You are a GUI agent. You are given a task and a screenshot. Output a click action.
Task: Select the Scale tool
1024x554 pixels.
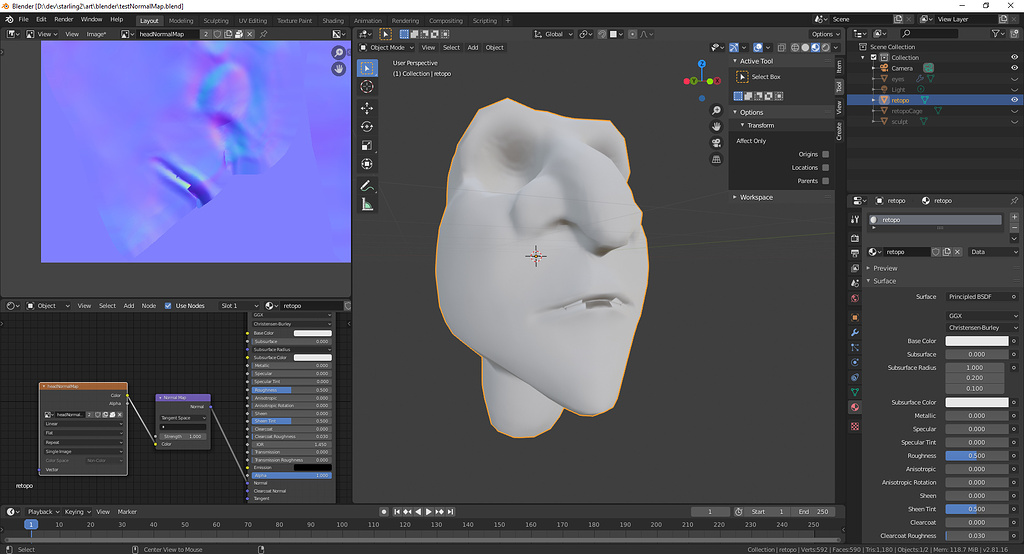click(367, 145)
